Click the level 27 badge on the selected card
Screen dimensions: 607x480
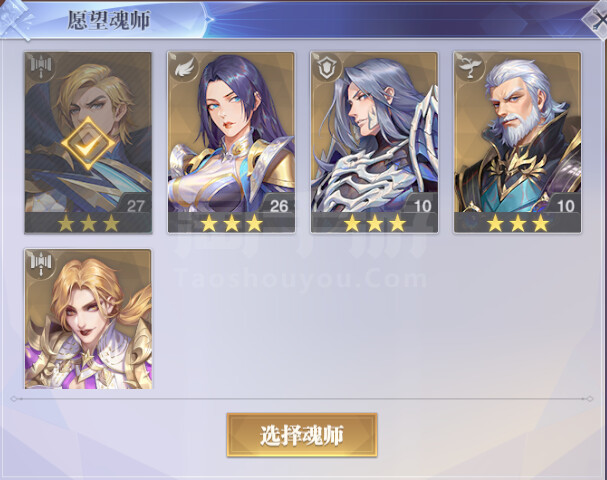point(135,206)
